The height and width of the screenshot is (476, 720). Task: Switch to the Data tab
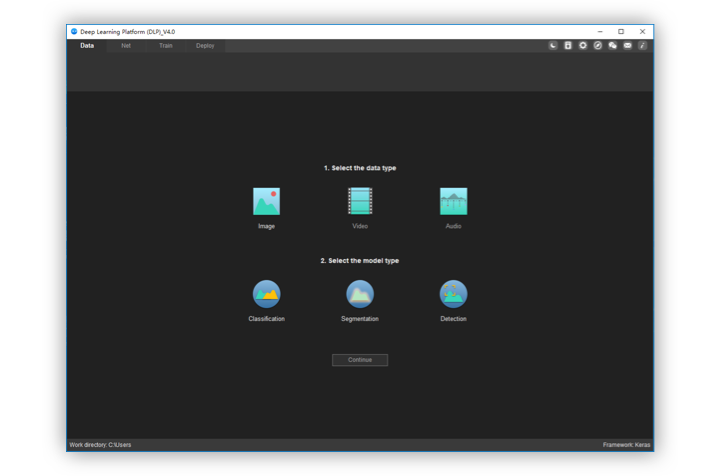point(87,45)
